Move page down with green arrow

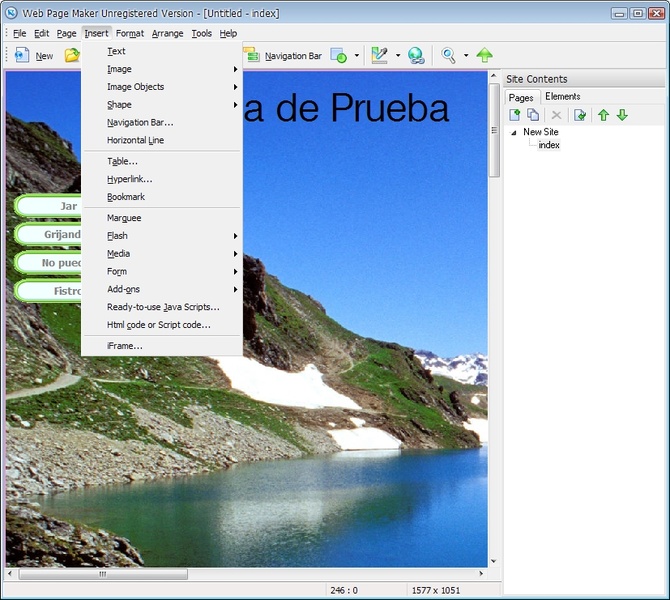(x=622, y=115)
